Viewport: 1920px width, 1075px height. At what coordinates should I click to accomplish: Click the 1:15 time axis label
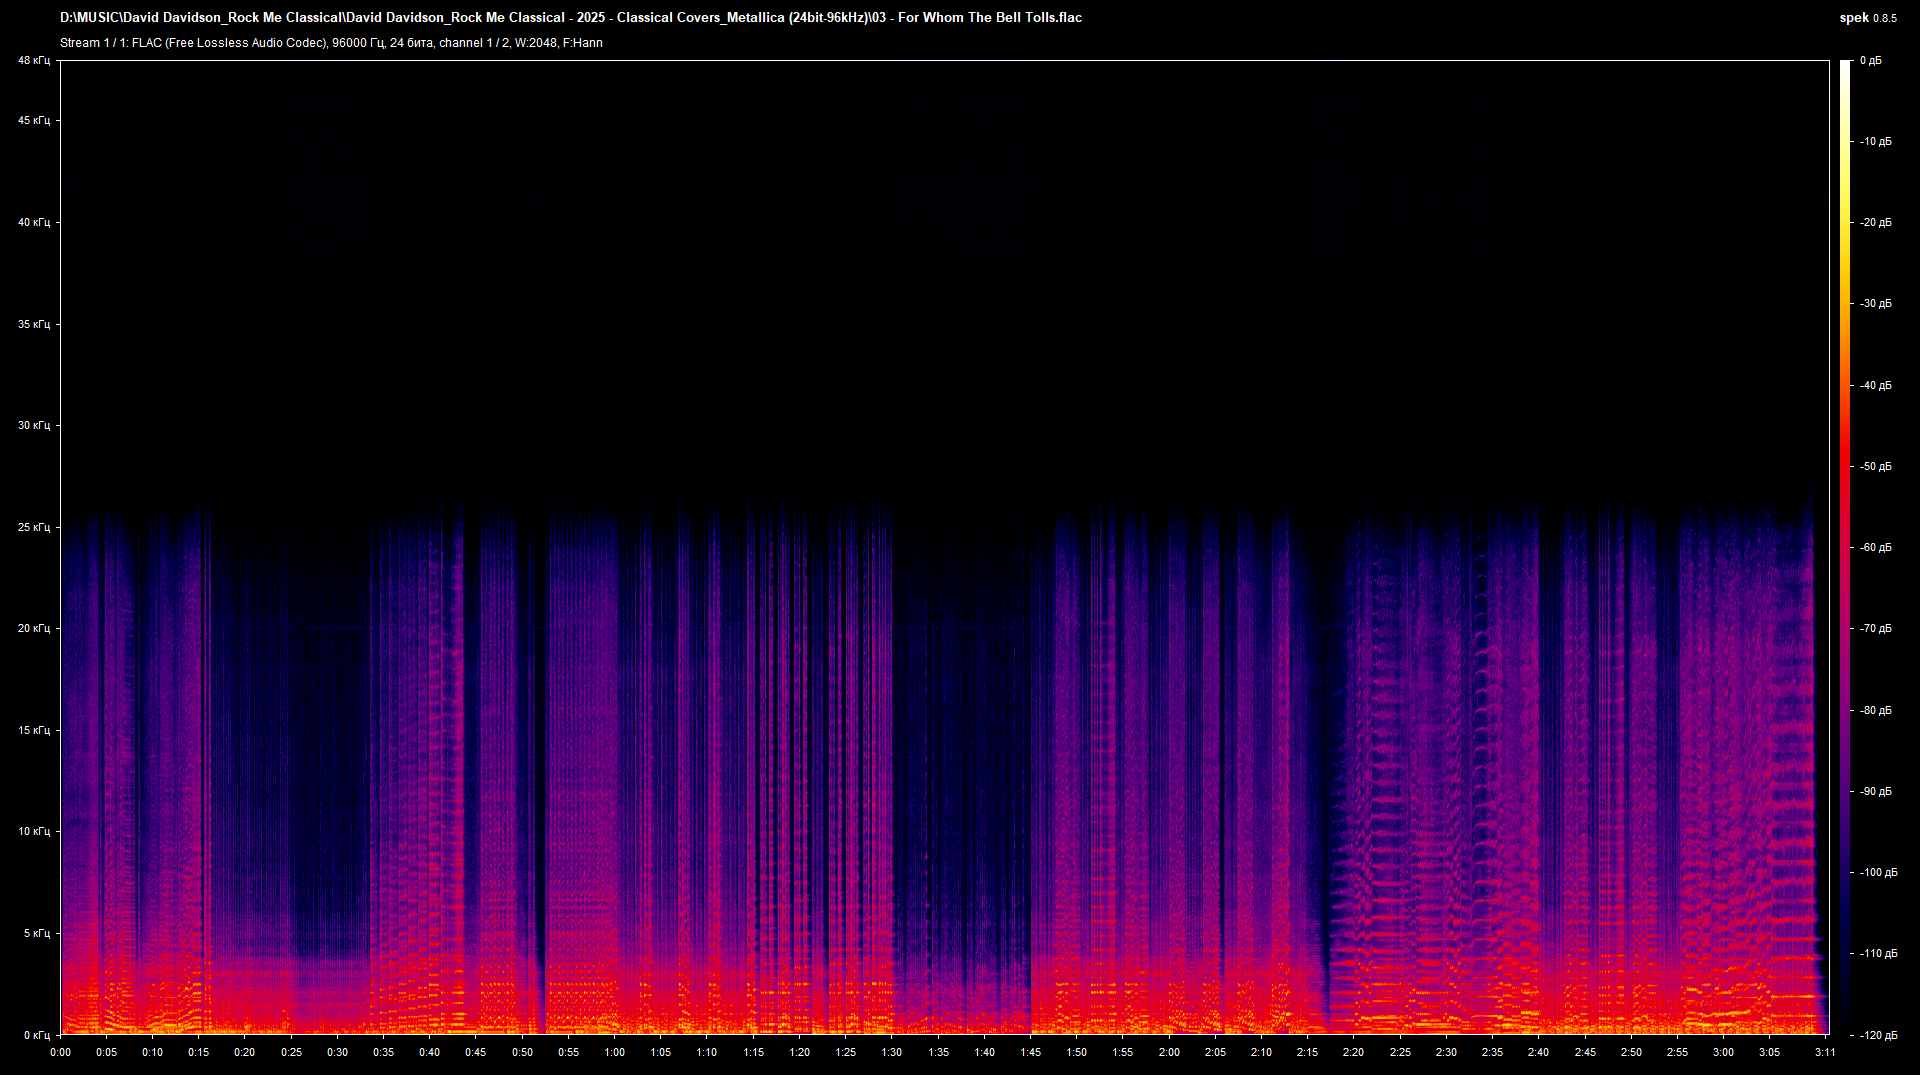coord(753,1052)
